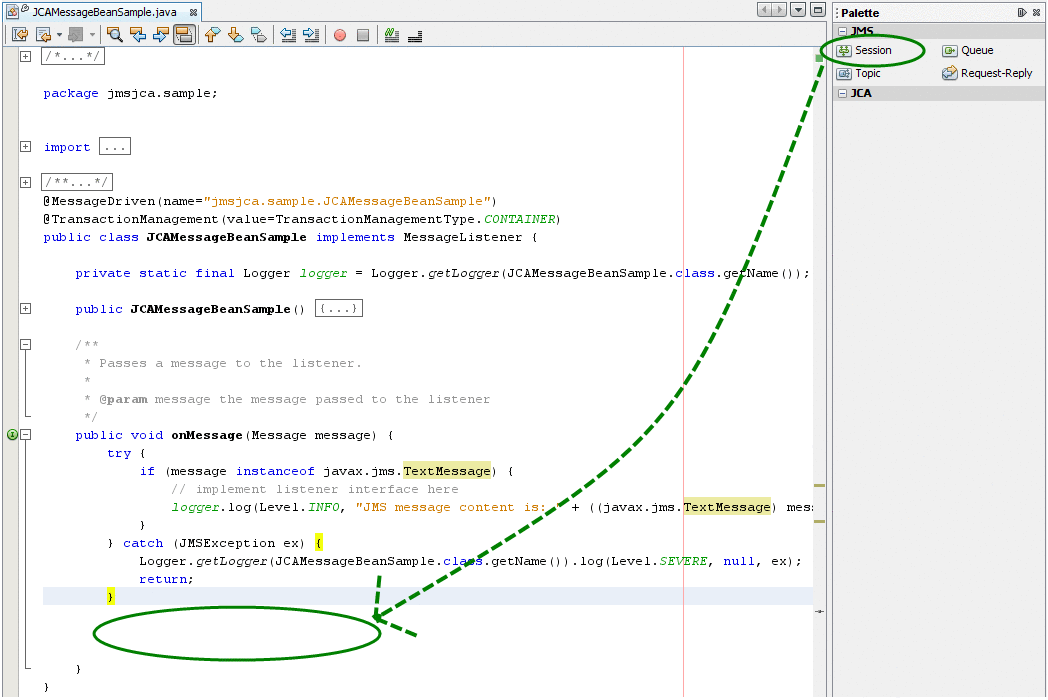Click the green status square atop the error stripe
The width and height of the screenshot is (1048, 700).
[819, 58]
